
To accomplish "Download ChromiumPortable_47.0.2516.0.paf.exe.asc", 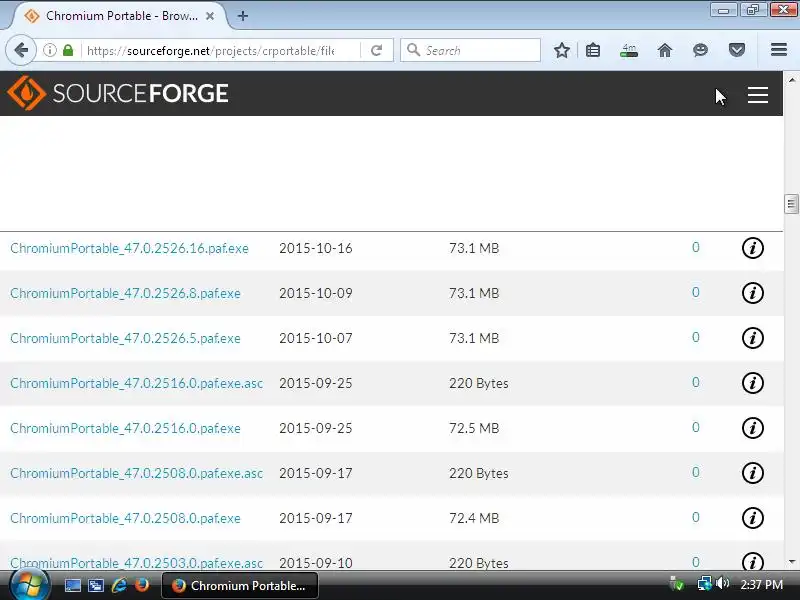I will coord(136,383).
